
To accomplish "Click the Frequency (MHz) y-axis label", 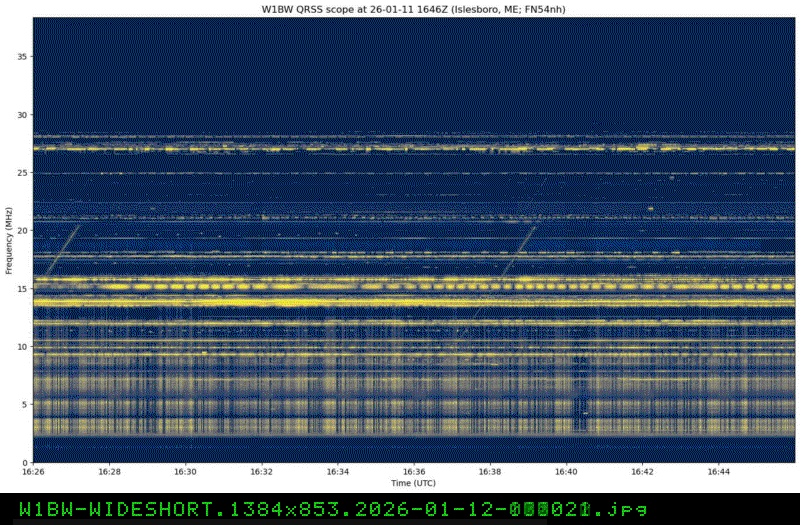I will tap(9, 239).
